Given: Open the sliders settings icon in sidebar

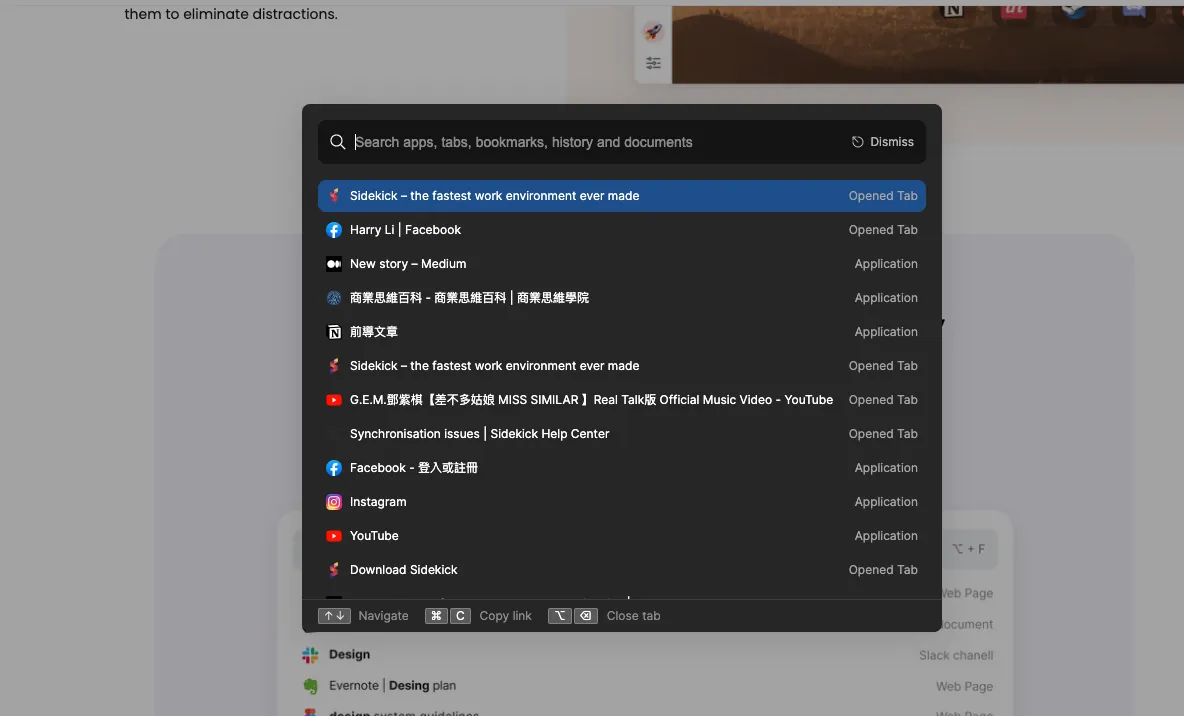Looking at the screenshot, I should tap(653, 63).
